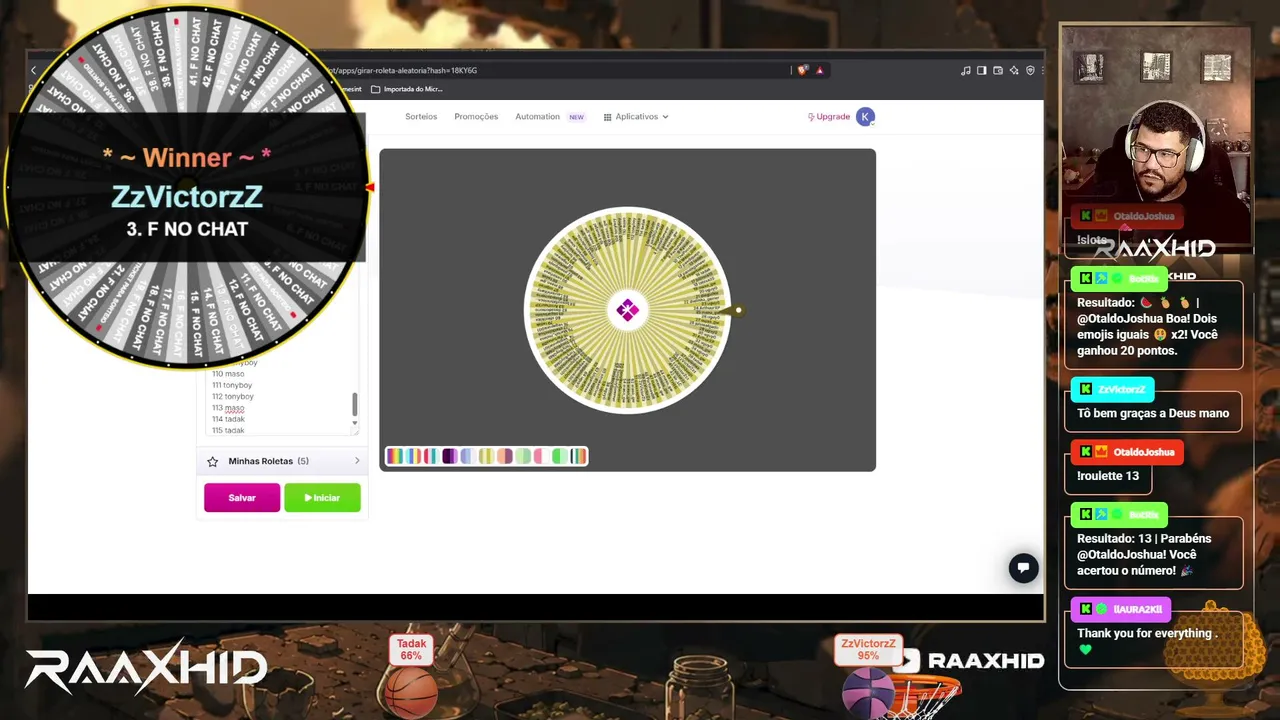The image size is (1280, 720).
Task: Click the '110 maso' list entry
Action: click(x=228, y=374)
